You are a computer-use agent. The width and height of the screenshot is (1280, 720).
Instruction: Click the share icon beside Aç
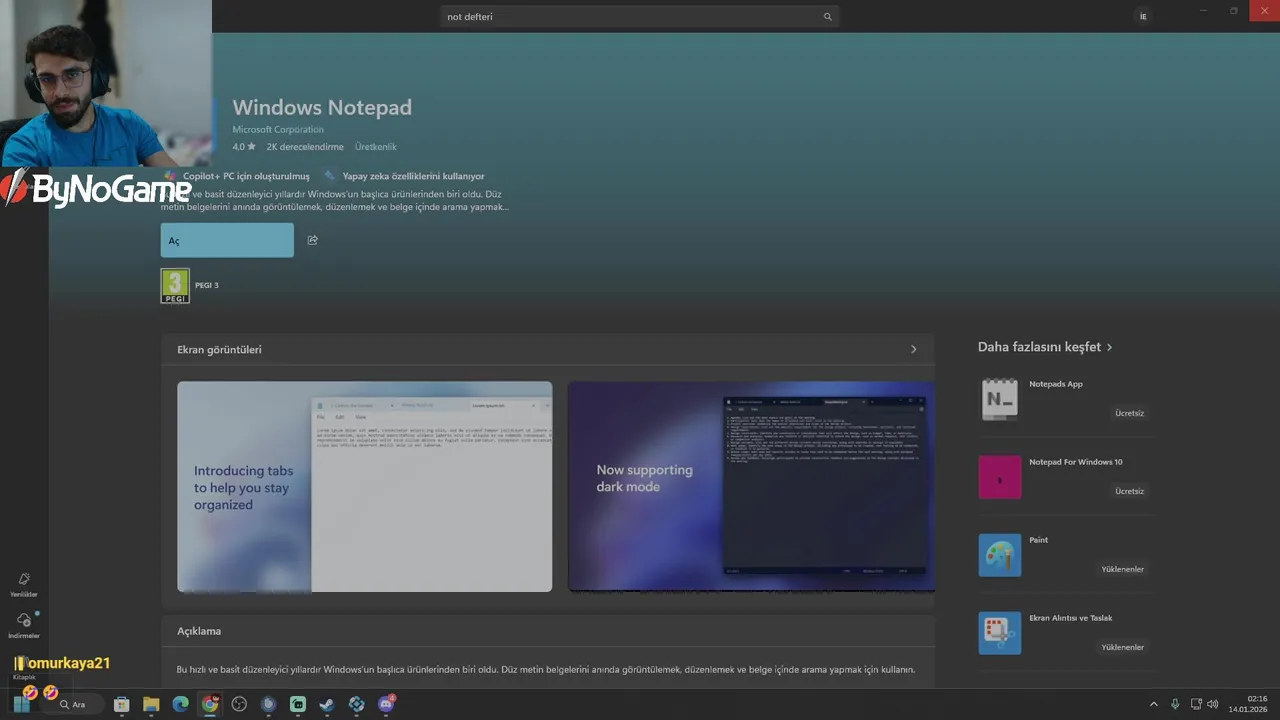[x=313, y=240]
